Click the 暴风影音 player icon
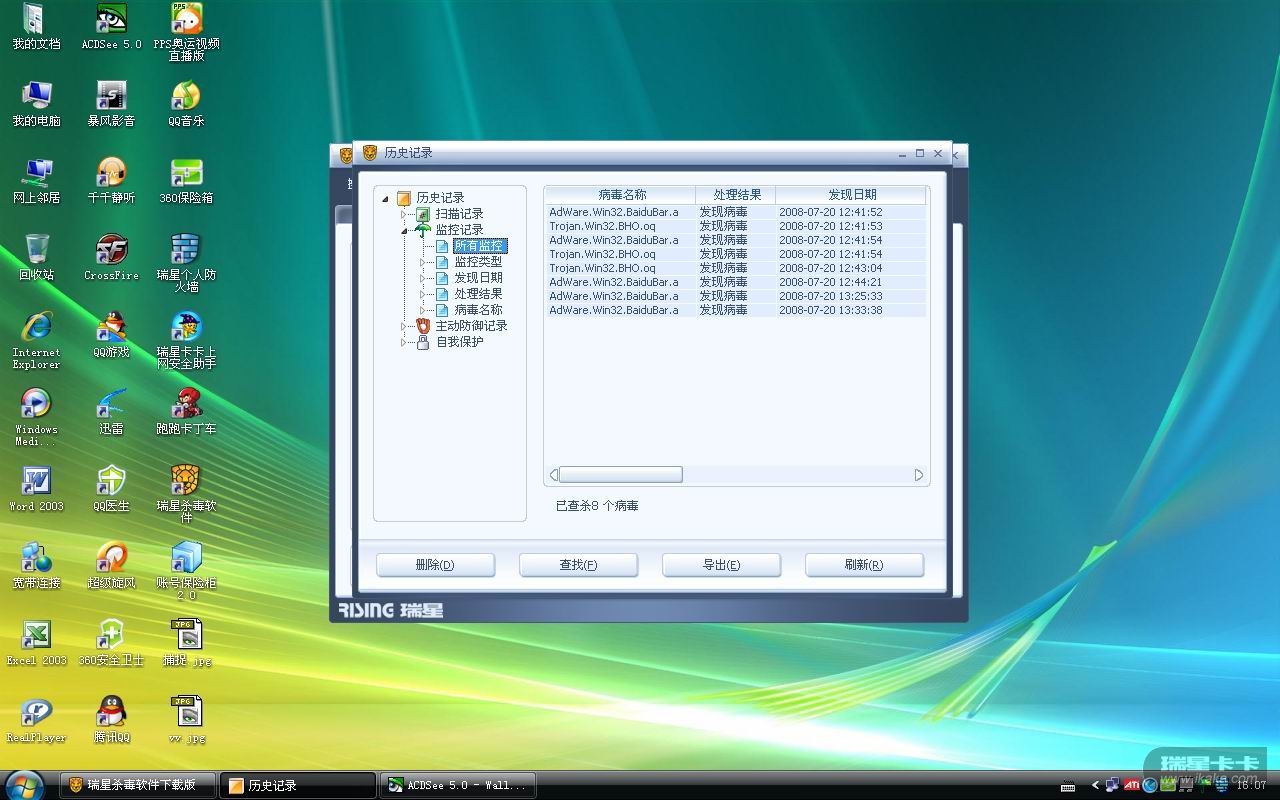Viewport: 1280px width, 800px height. click(x=111, y=104)
